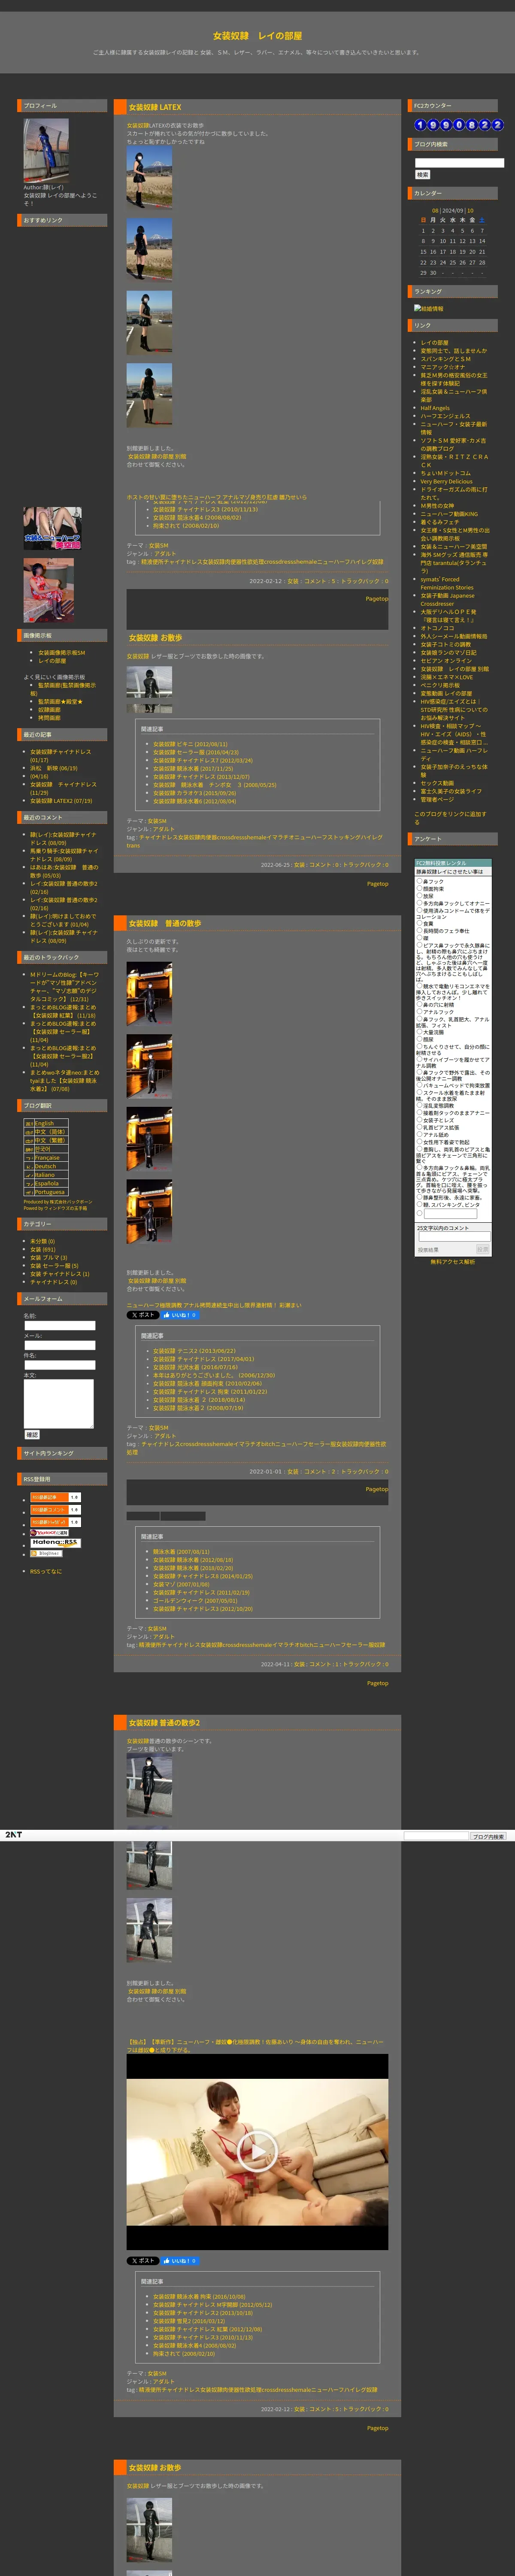Click the X ポスト button above the first 関連記事 list
Viewport: 515px width, 2576px height.
coord(142,1315)
